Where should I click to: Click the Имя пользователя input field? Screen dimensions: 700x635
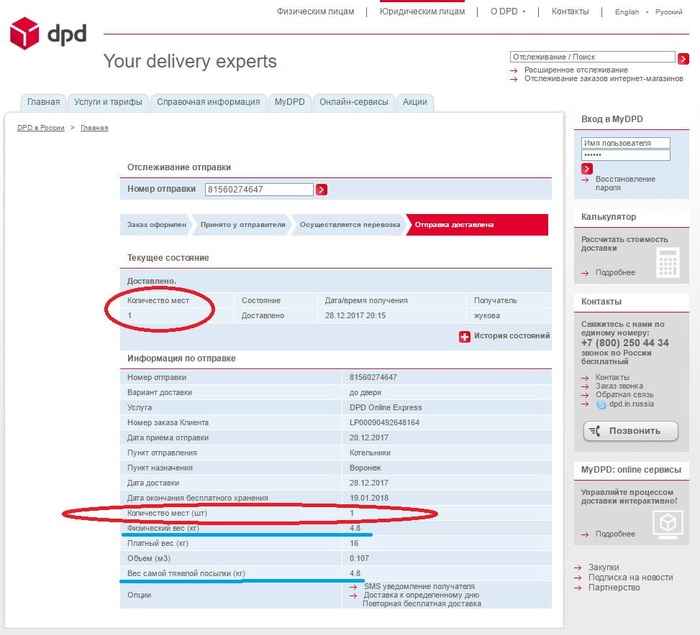[625, 143]
